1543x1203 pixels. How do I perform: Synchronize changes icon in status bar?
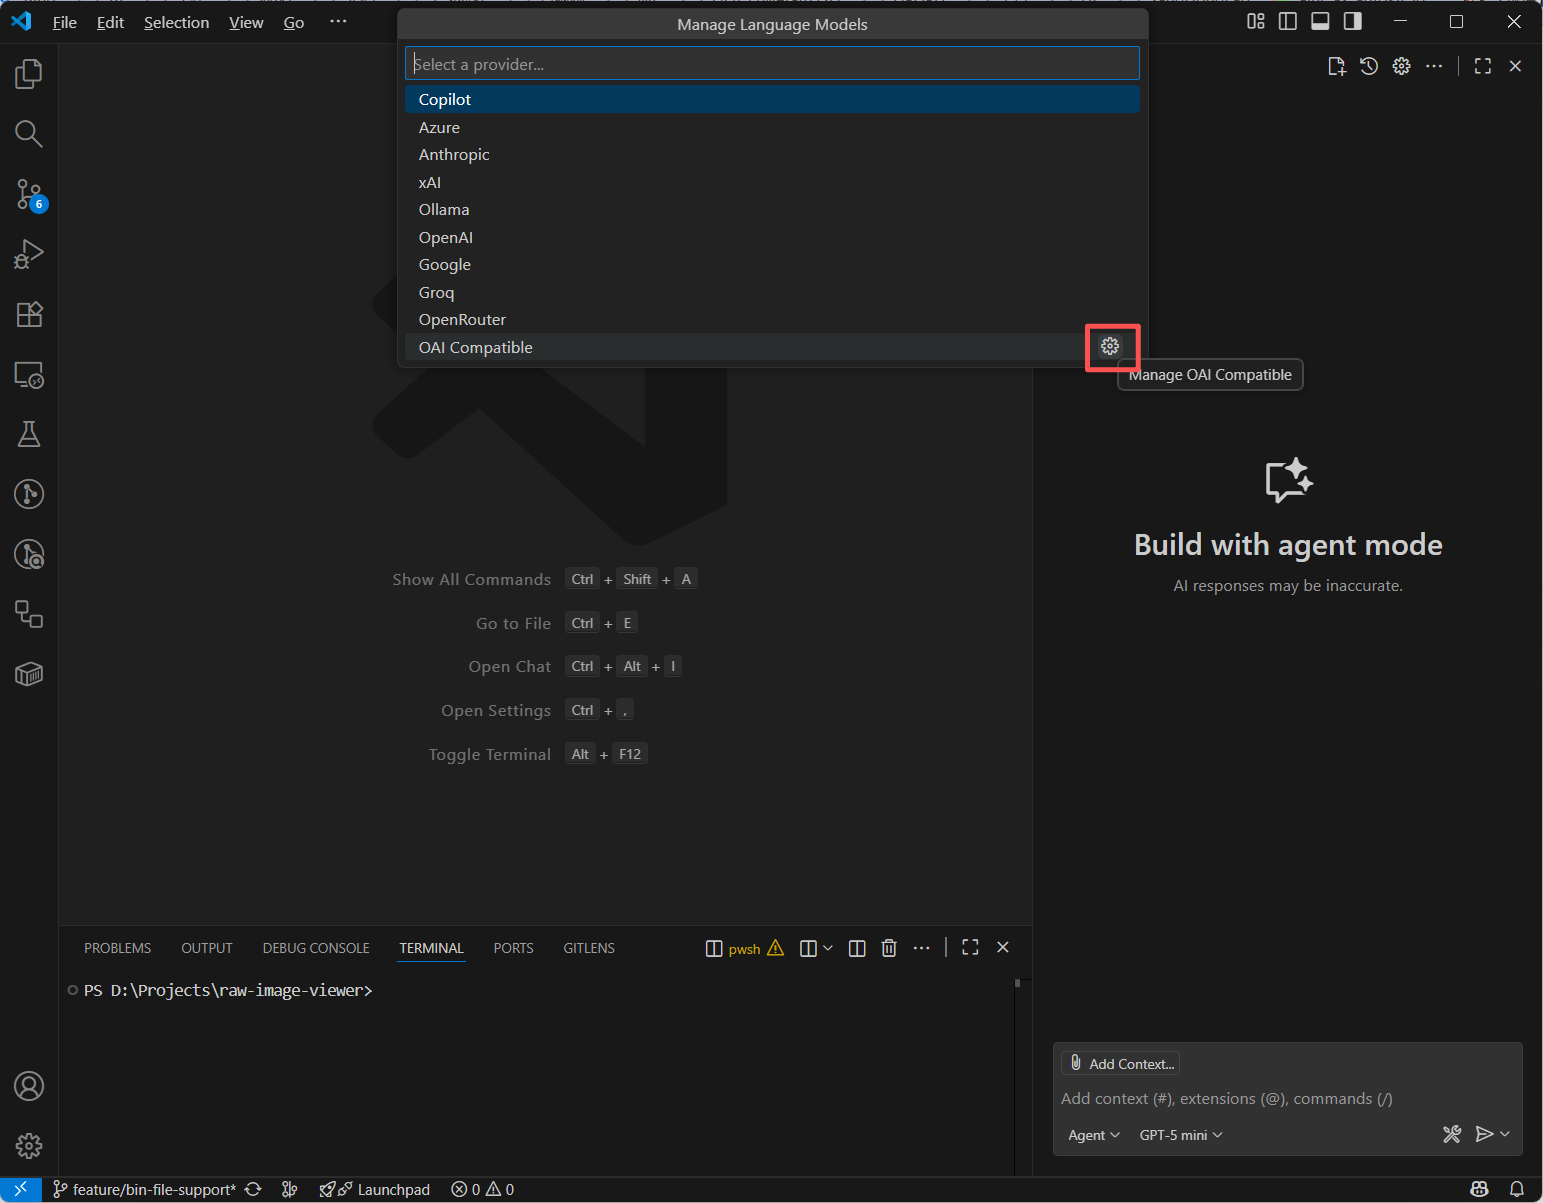coord(253,1189)
